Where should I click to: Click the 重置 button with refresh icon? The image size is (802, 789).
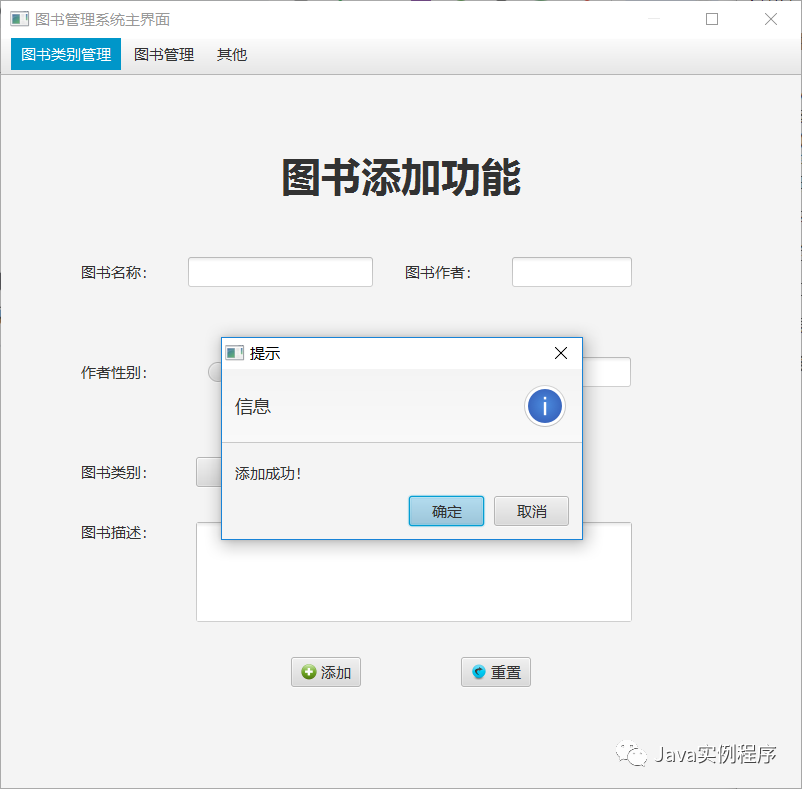pyautogui.click(x=496, y=672)
